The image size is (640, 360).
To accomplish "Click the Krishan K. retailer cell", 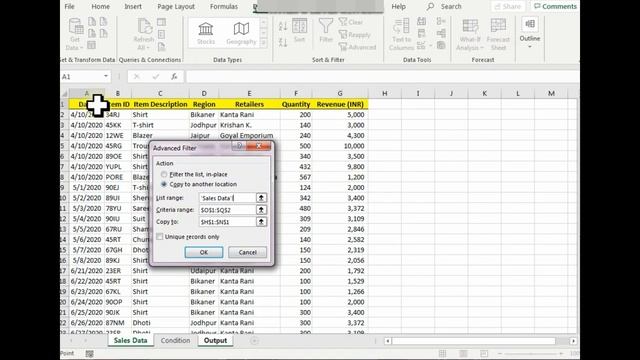I will coord(249,125).
